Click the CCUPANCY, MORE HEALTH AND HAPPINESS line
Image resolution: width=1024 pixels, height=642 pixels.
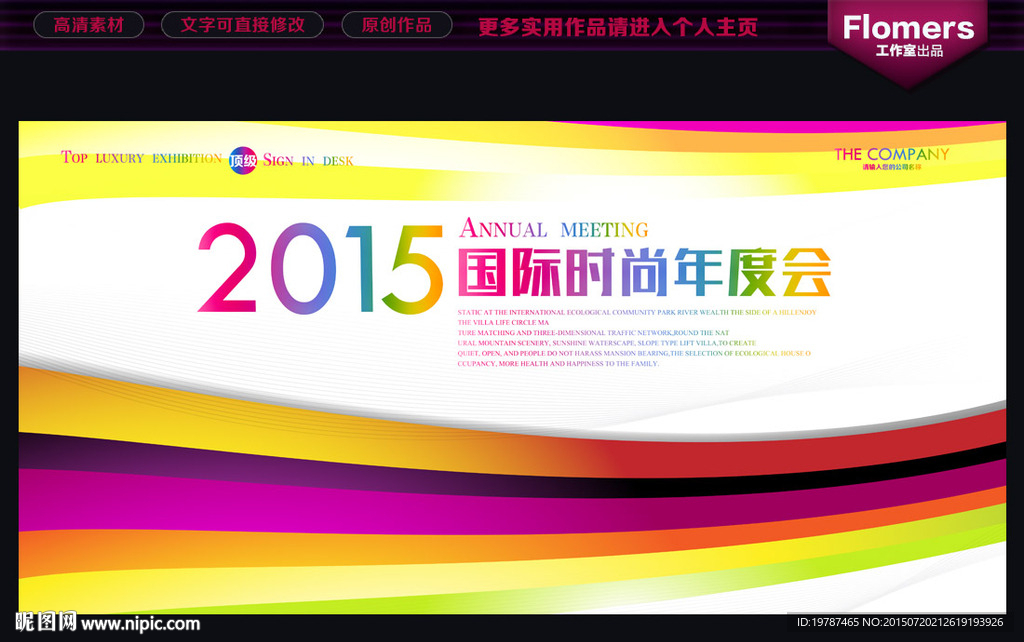click(x=558, y=364)
